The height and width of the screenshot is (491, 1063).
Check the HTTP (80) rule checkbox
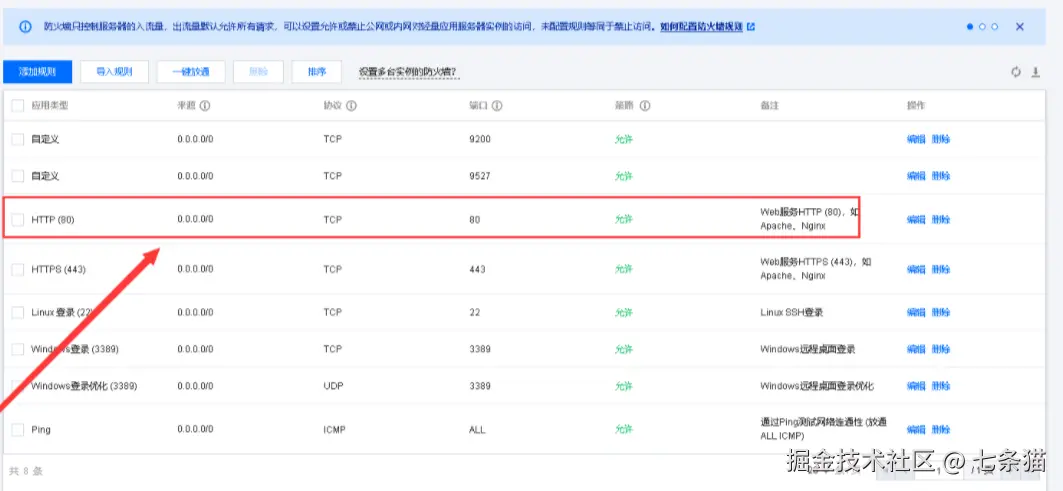pos(18,220)
